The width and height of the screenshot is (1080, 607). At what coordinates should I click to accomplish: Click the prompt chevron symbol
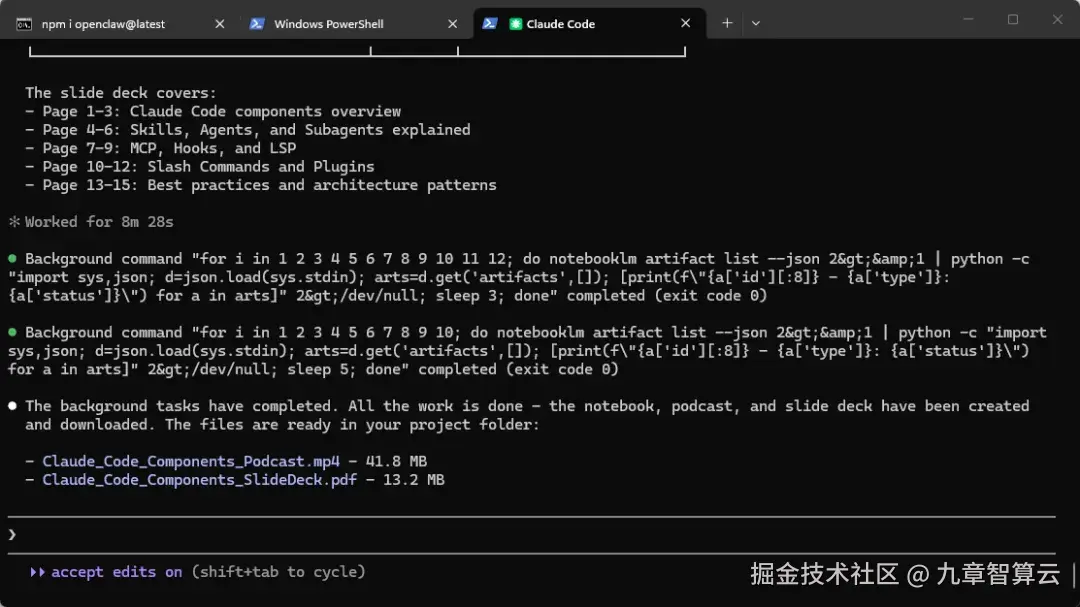pyautogui.click(x=12, y=535)
